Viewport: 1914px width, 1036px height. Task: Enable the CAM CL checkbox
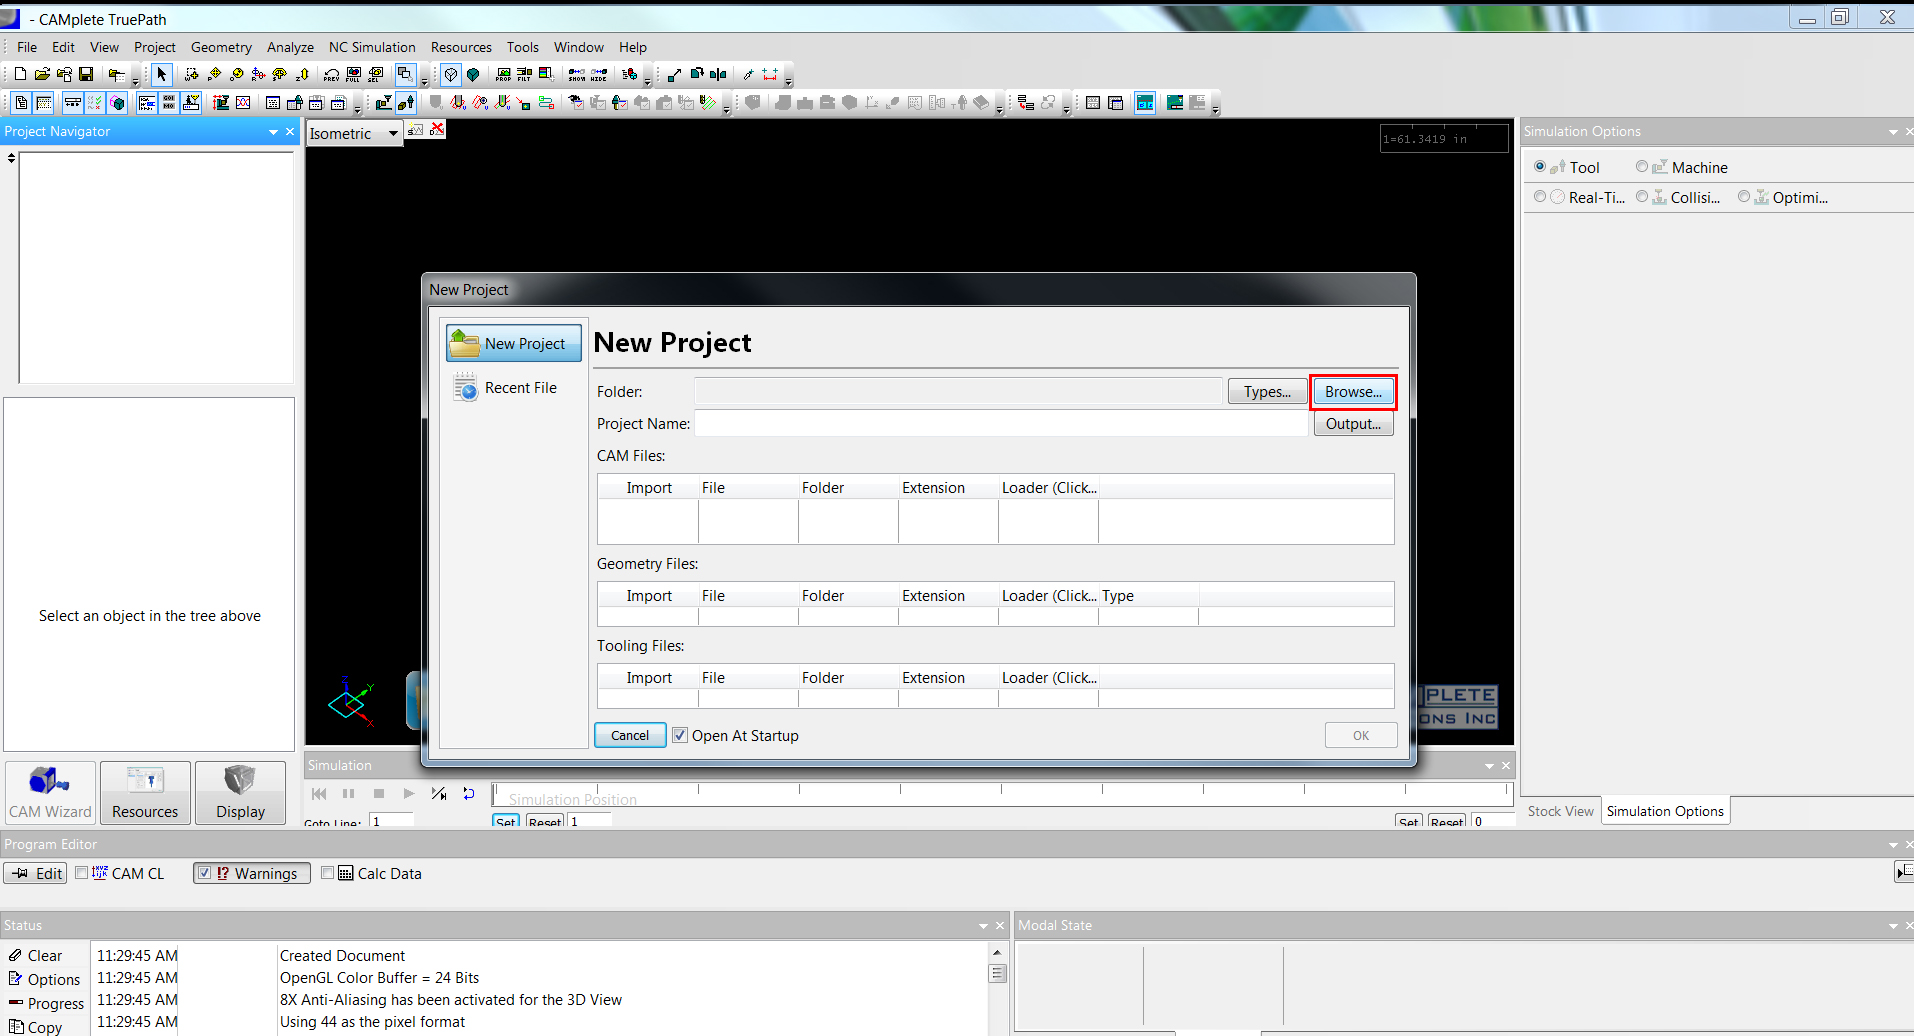click(82, 873)
